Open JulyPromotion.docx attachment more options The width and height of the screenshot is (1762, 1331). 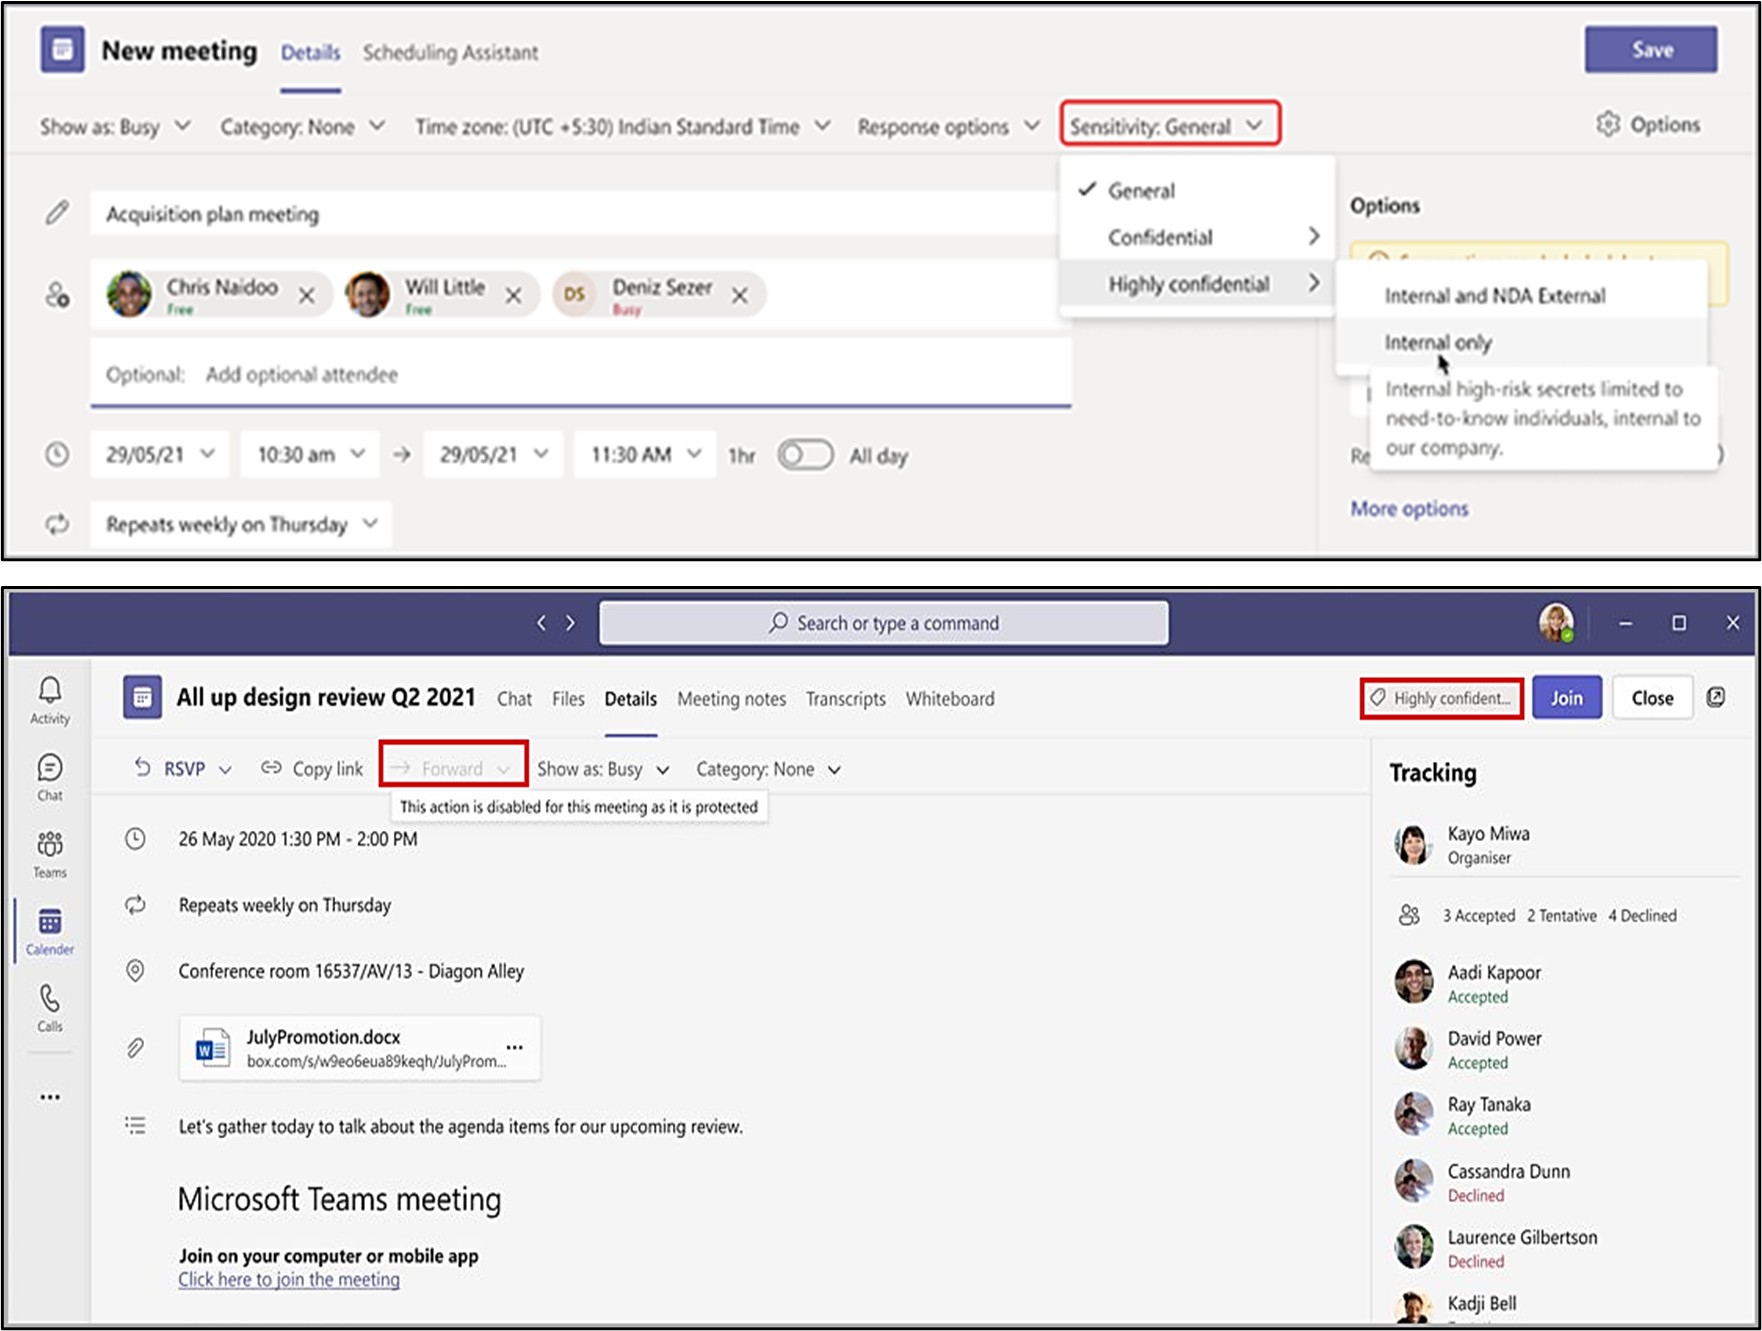(x=514, y=1047)
